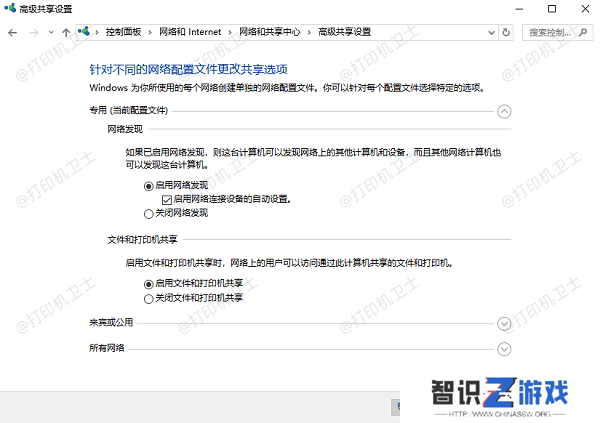
Task: Toggle 启用网络连接设备的自动设置 checkbox
Action: coord(166,199)
